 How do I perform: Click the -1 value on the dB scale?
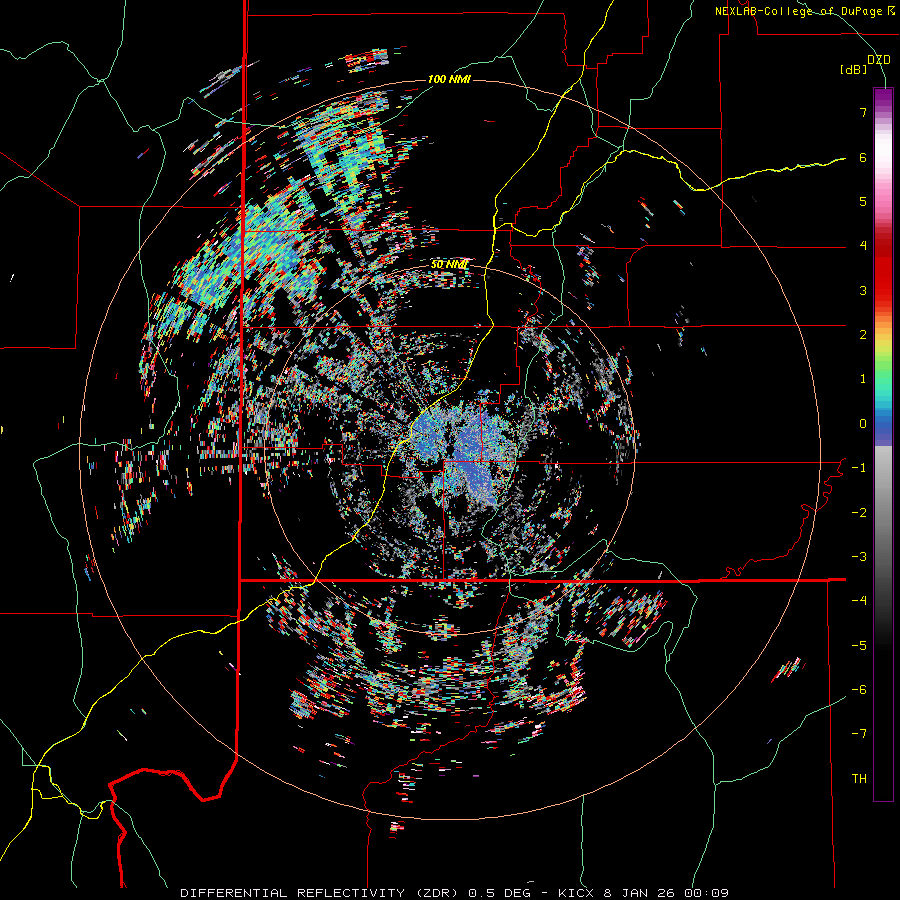tap(859, 468)
